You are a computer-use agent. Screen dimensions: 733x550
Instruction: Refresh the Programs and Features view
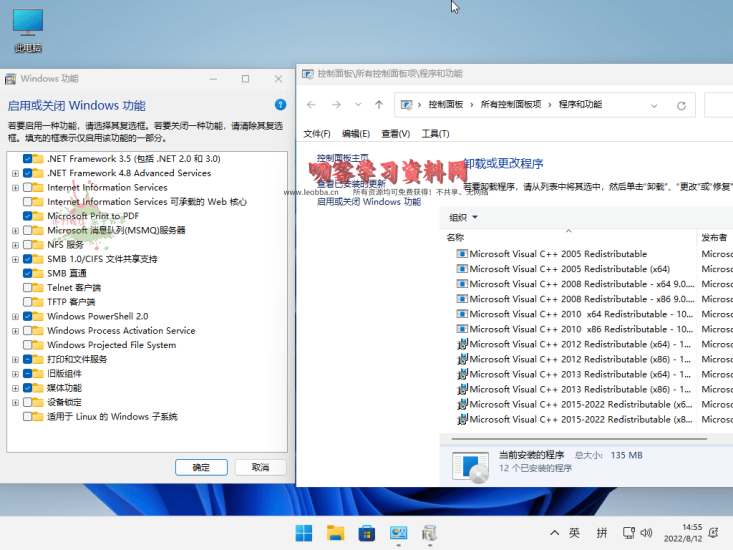681,106
